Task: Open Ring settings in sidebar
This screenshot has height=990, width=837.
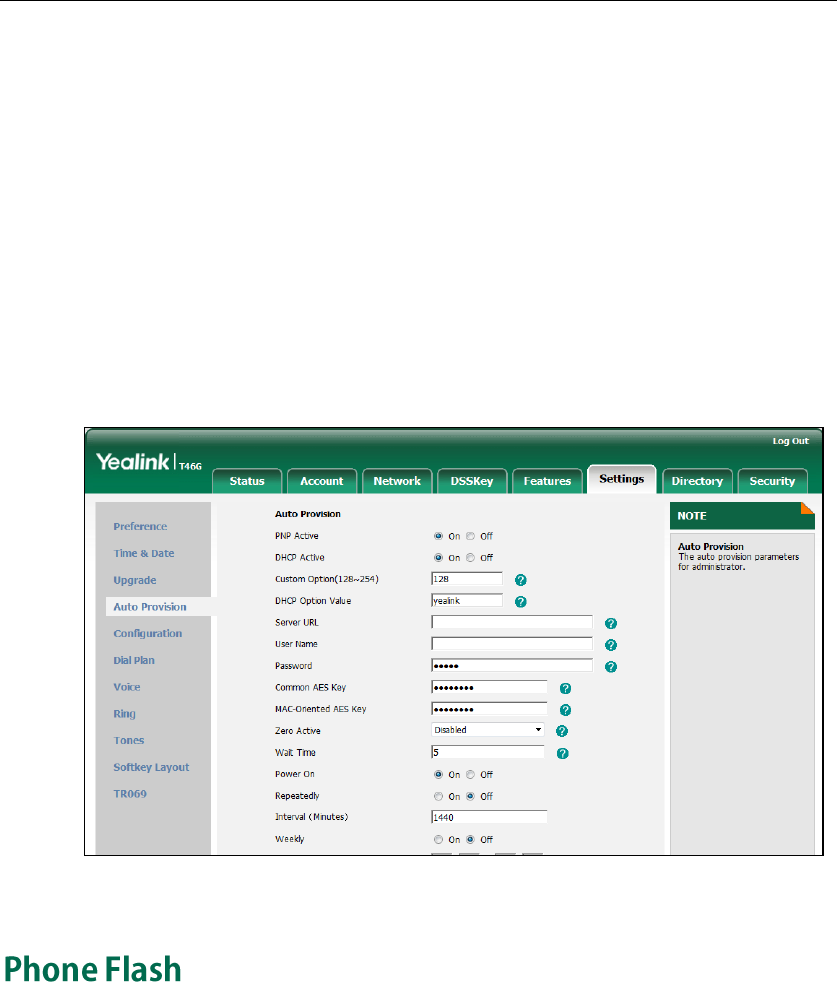Action: point(124,714)
